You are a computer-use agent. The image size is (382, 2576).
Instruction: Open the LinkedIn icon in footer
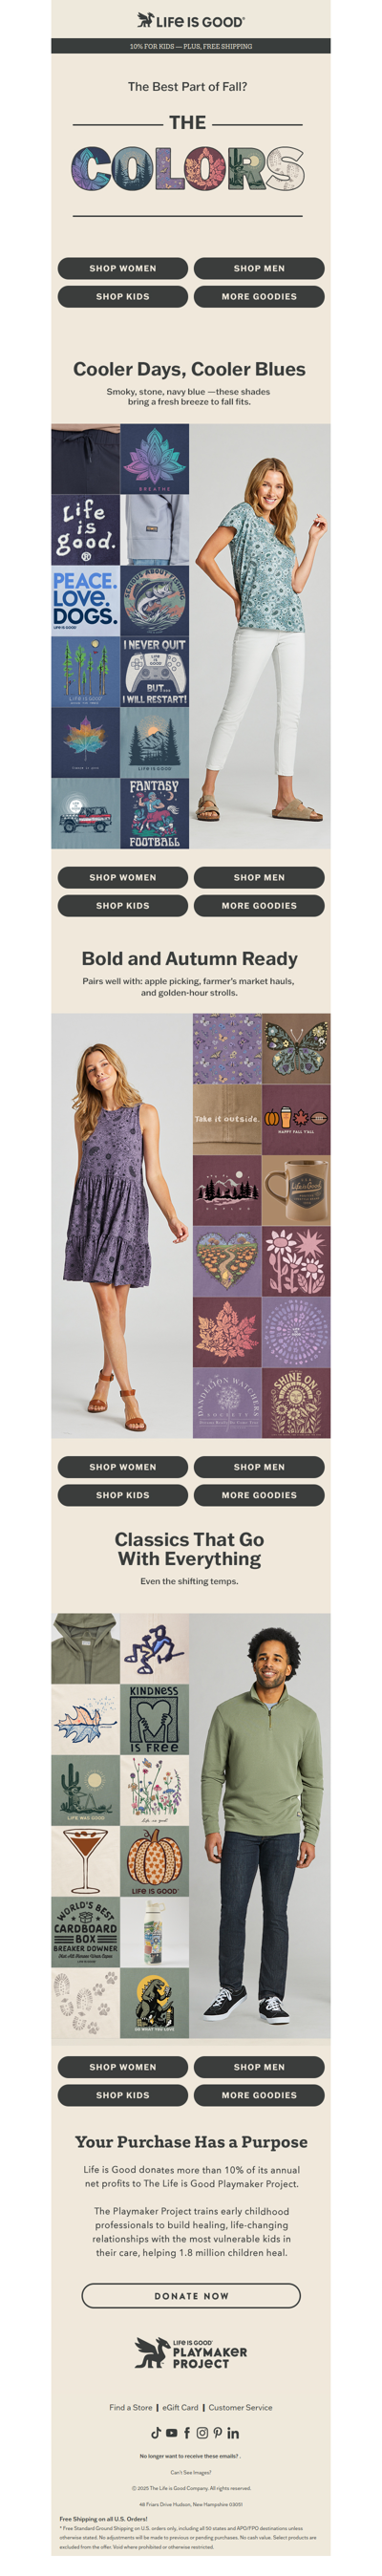coord(233,2432)
